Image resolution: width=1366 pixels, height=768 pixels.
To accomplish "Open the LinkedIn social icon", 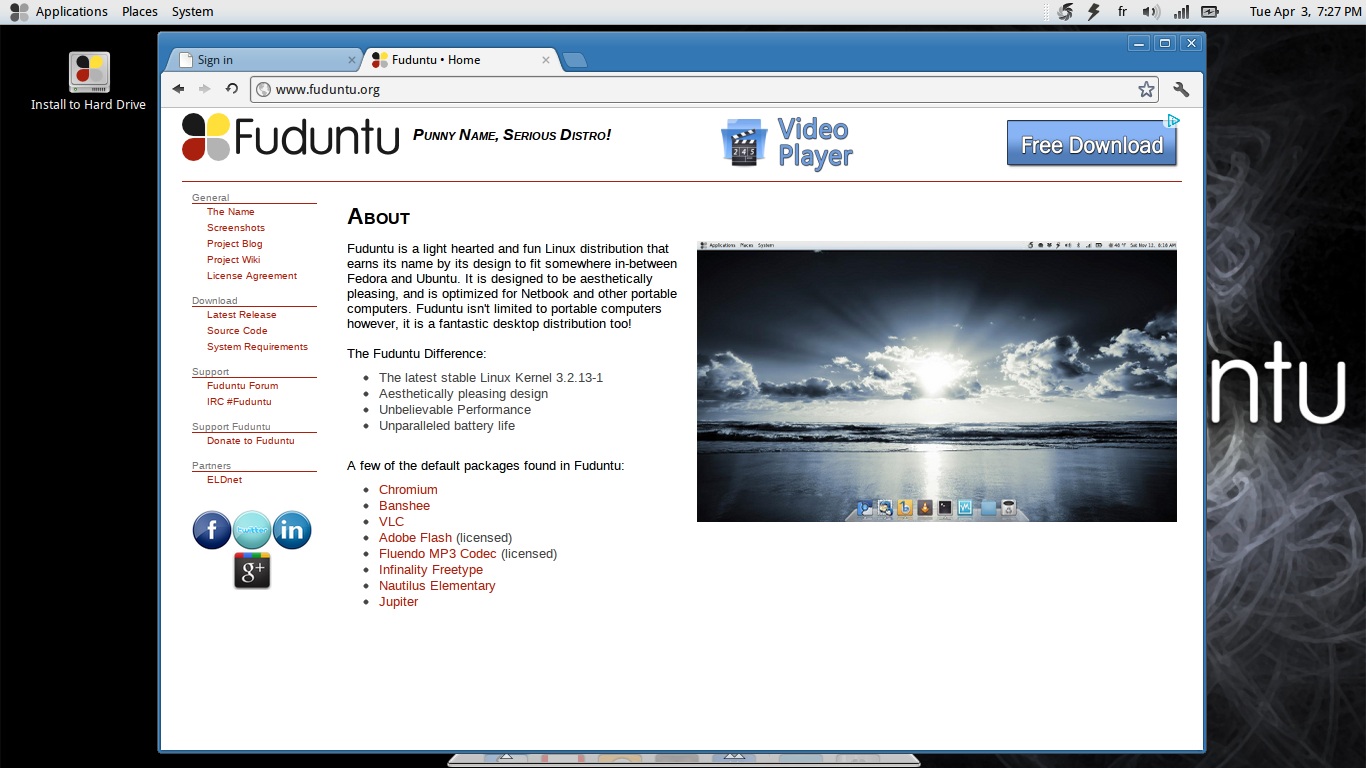I will [292, 530].
